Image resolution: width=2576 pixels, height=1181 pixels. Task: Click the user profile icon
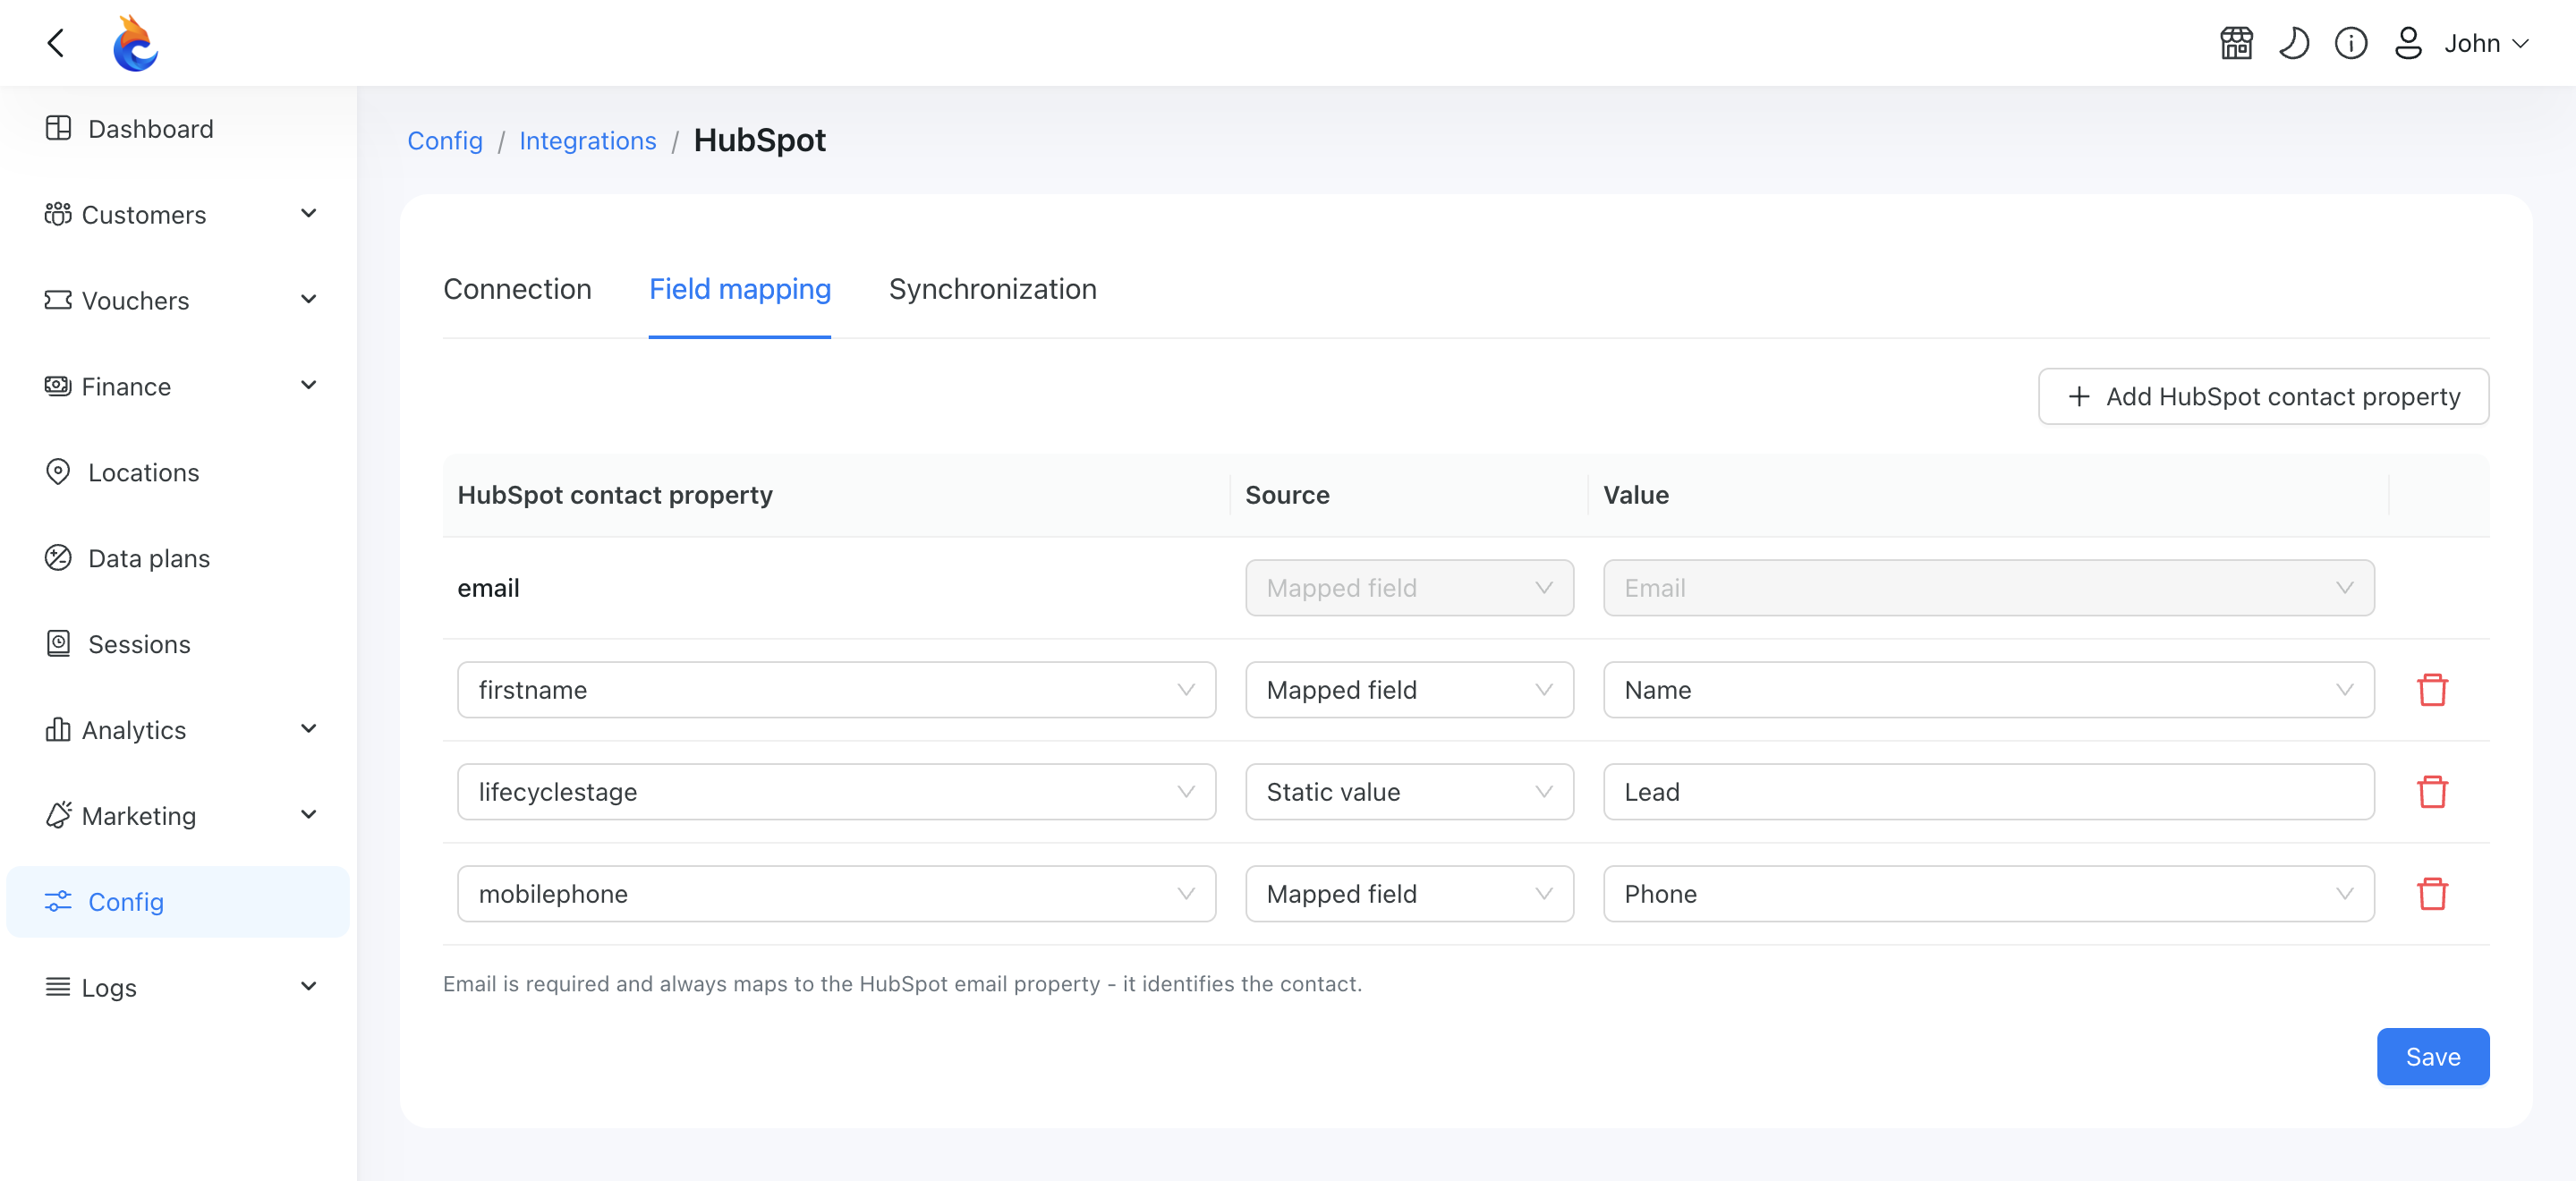(2408, 43)
